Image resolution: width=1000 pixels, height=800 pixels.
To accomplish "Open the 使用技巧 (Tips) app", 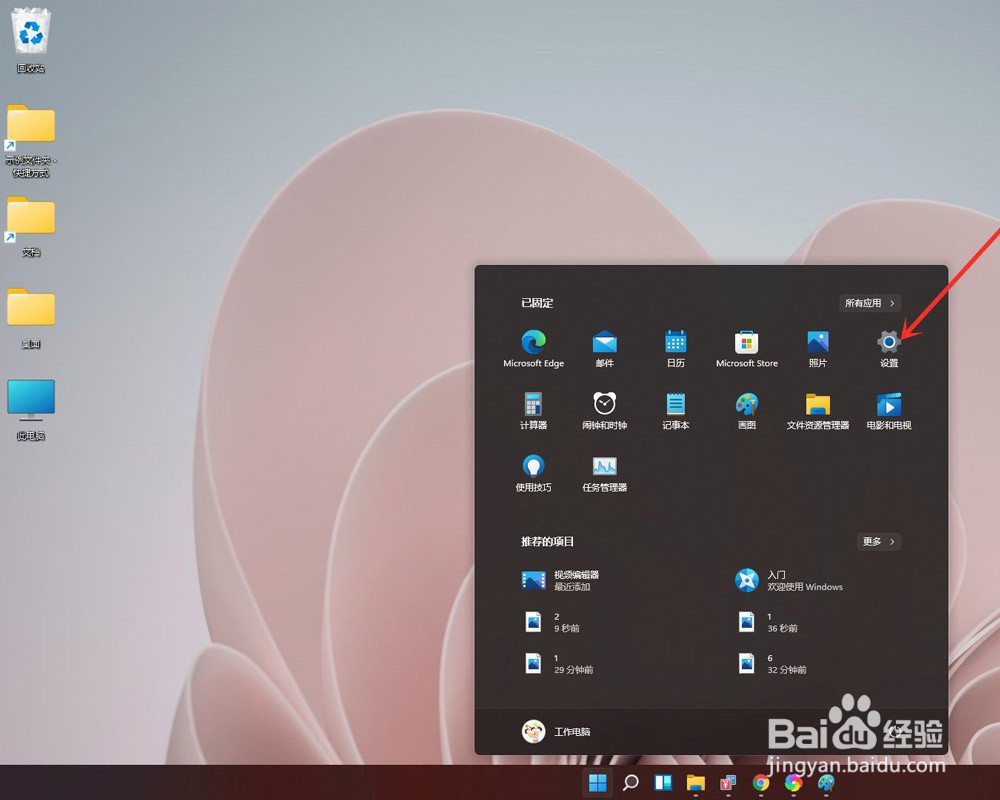I will pyautogui.click(x=533, y=473).
